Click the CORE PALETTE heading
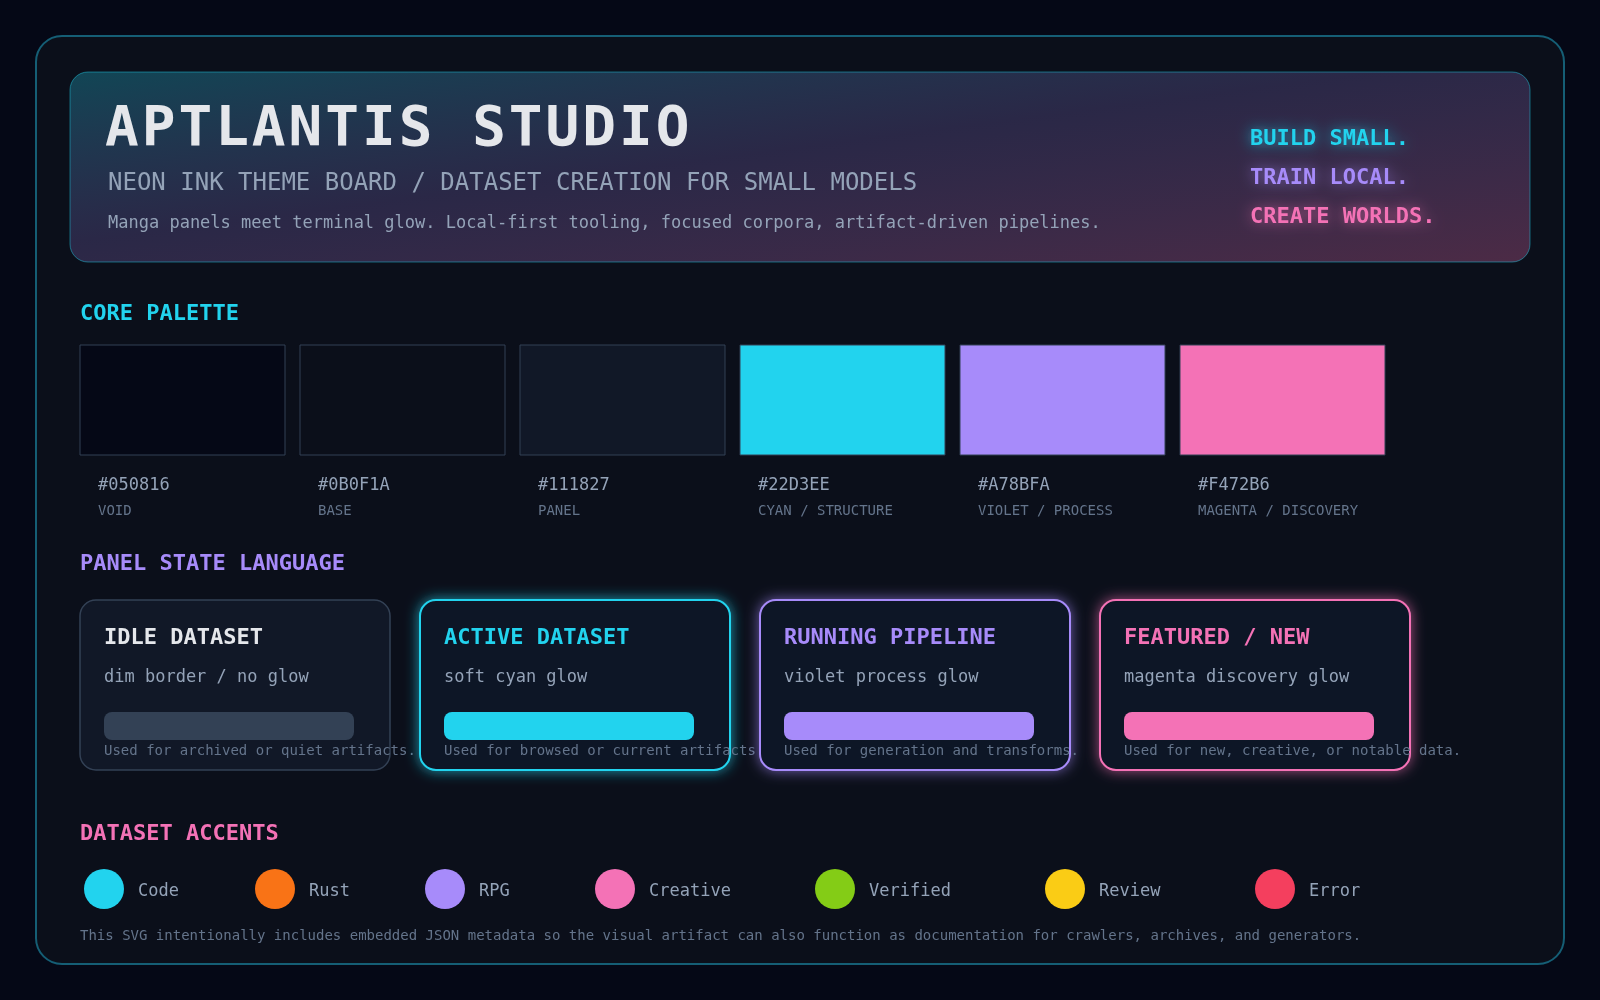The image size is (1600, 1000). (x=159, y=313)
